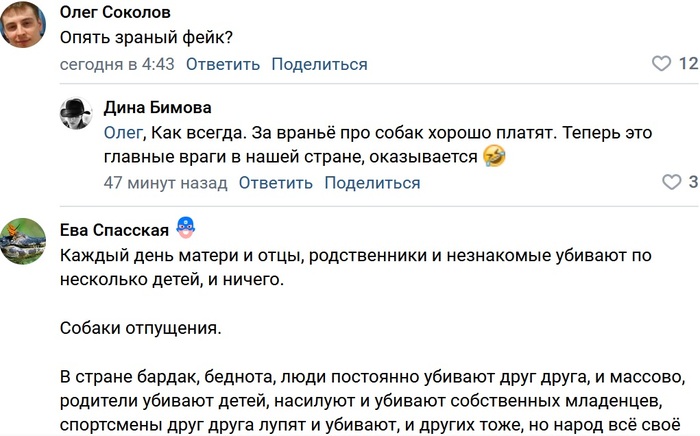Click the "47 минут назад" timestamp
The image size is (700, 436).
(x=166, y=183)
